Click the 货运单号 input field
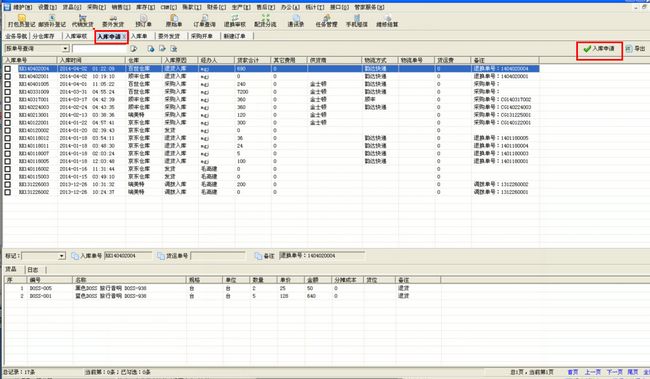Screen dimensions: 650x379 218,256
